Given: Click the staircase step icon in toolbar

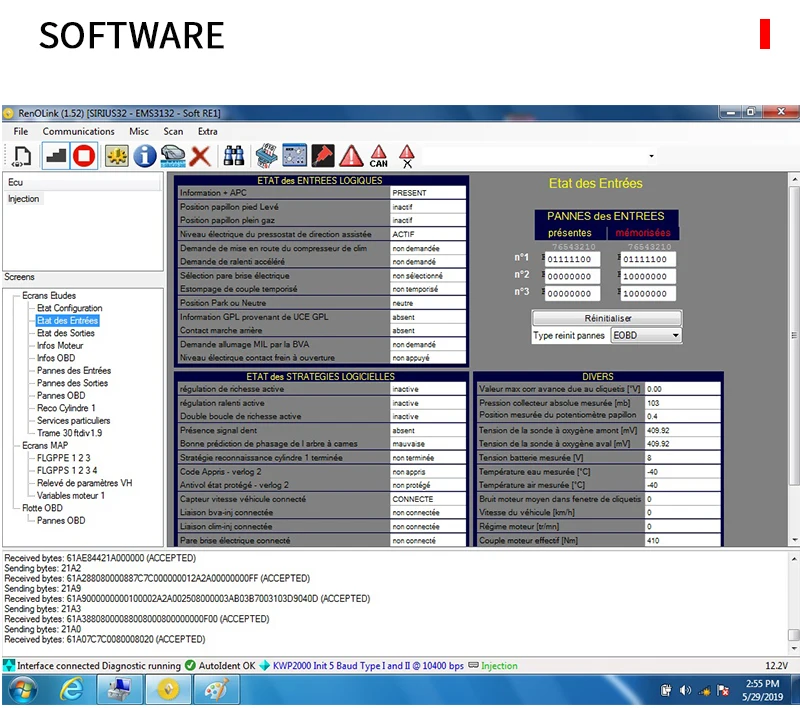Looking at the screenshot, I should click(x=55, y=156).
